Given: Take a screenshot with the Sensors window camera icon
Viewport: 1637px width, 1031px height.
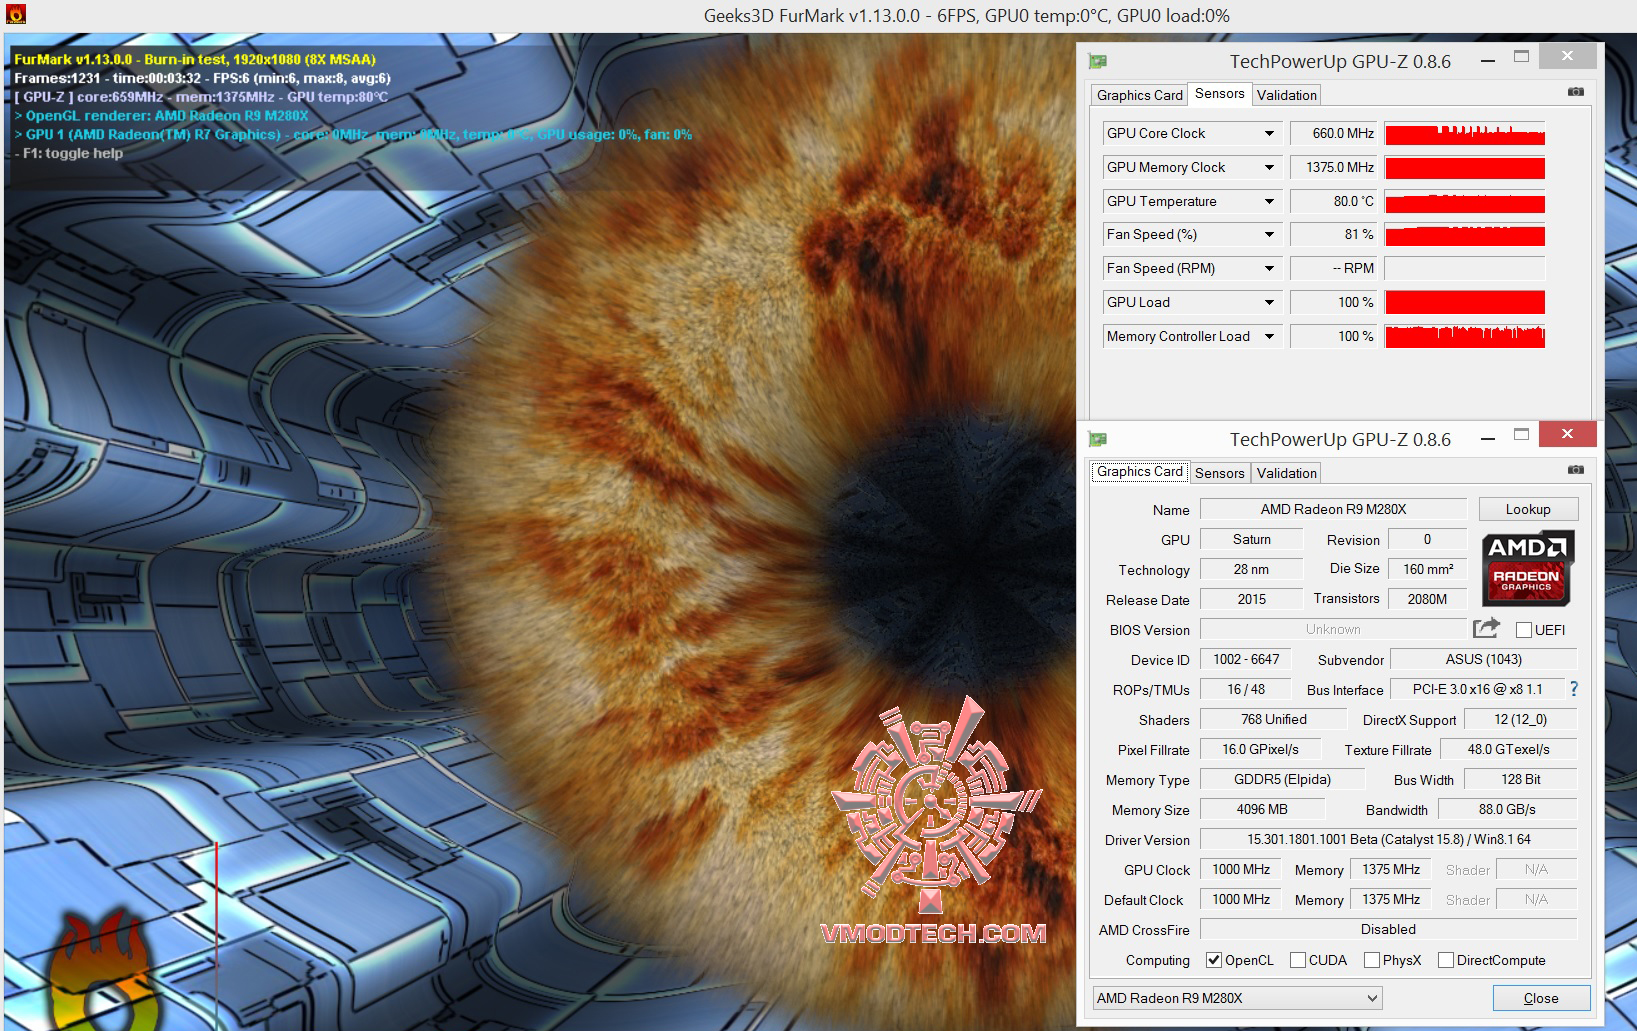Looking at the screenshot, I should (x=1576, y=92).
